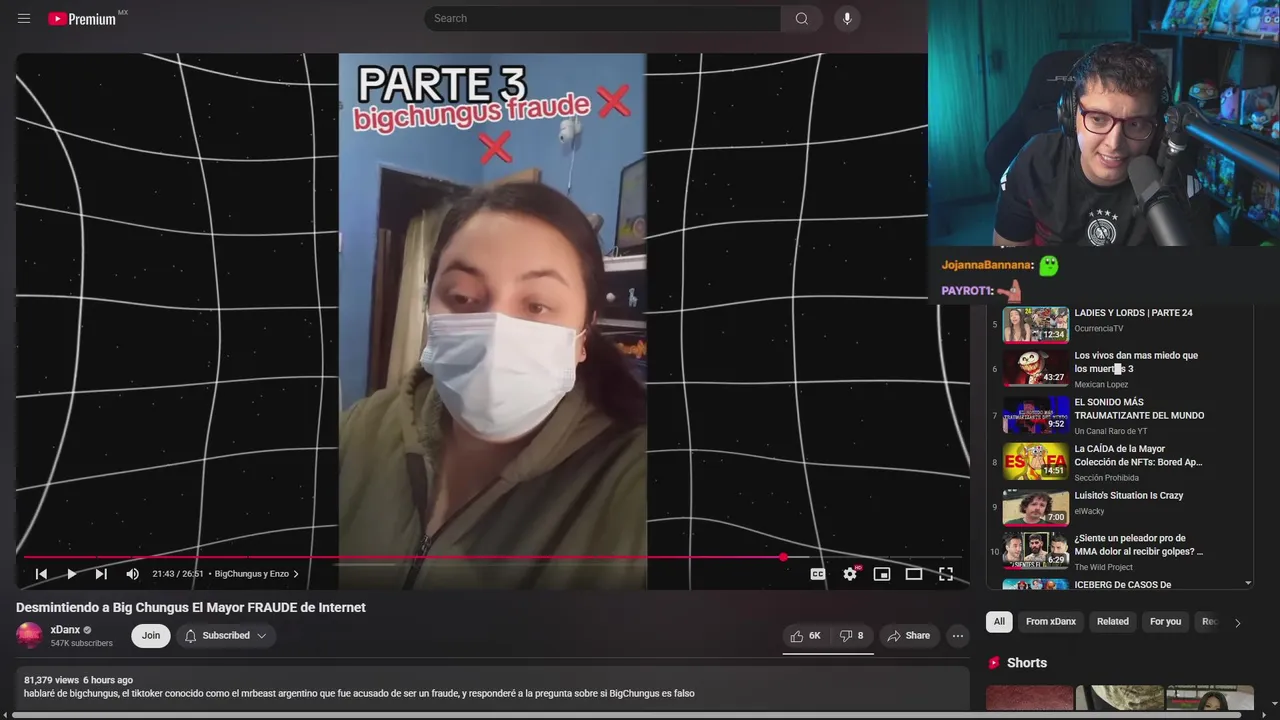
Task: Select the For you chip
Action: click(x=1165, y=621)
